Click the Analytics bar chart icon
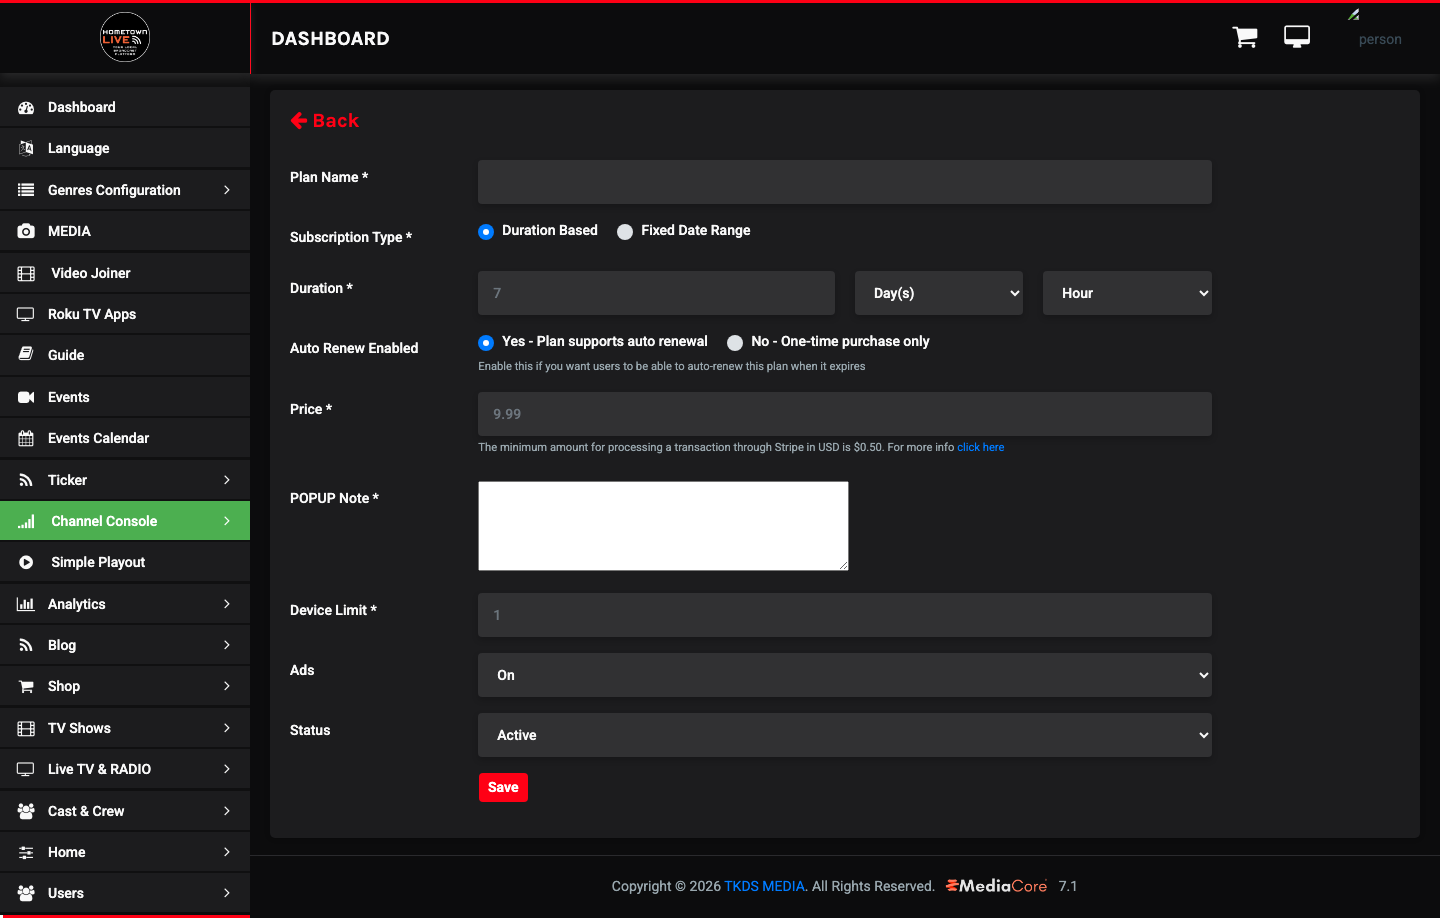This screenshot has width=1440, height=918. click(x=26, y=604)
